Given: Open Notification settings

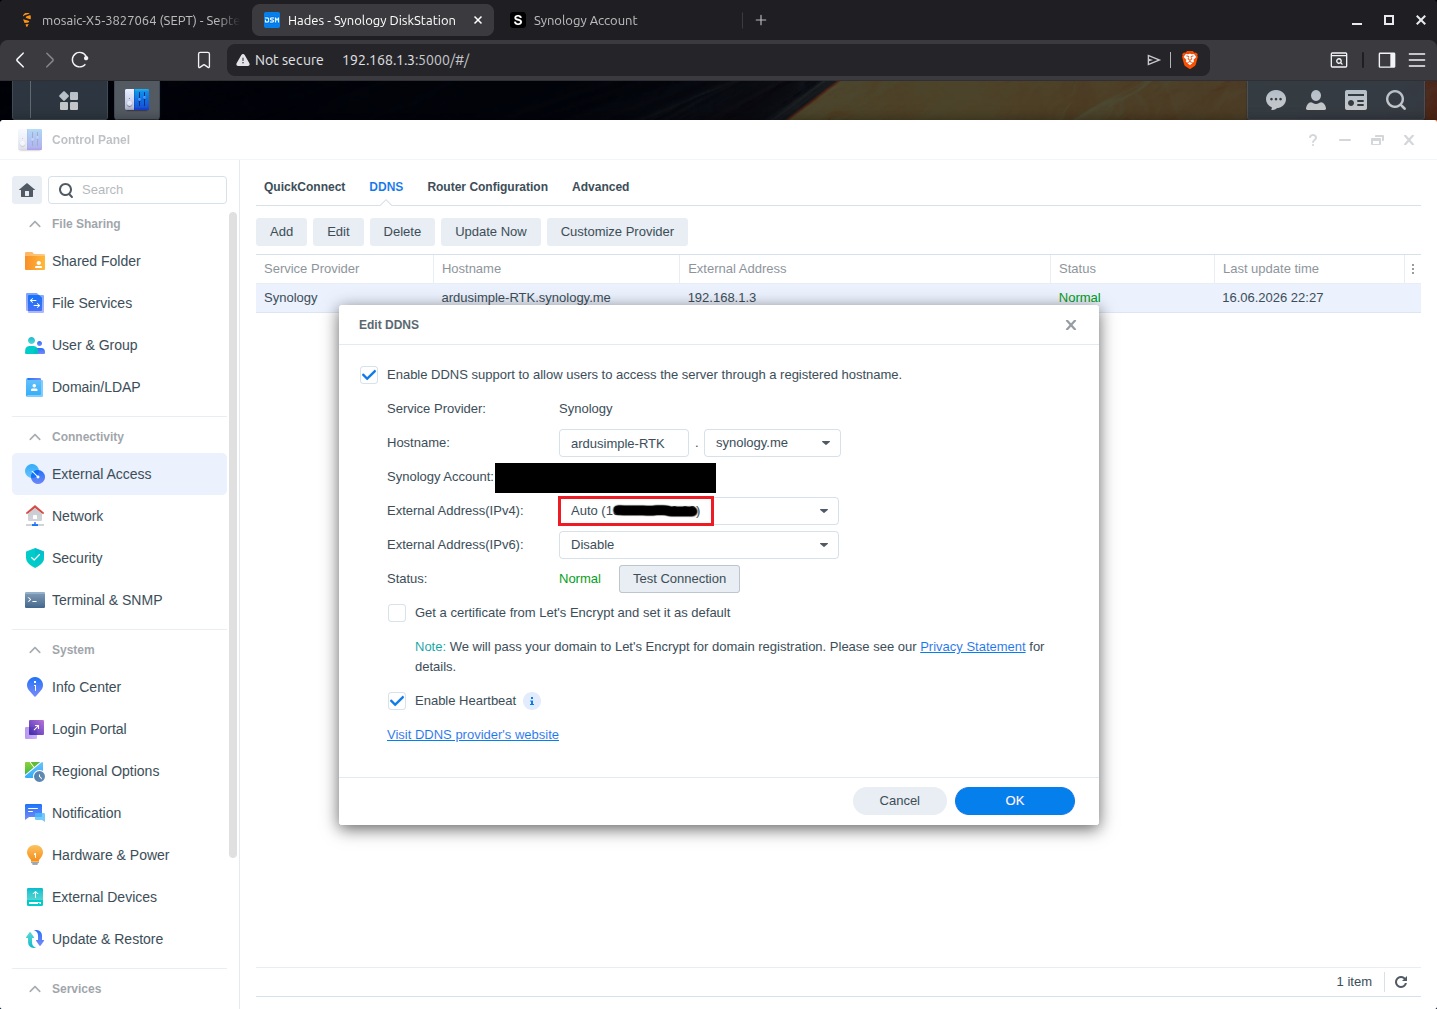Looking at the screenshot, I should click(x=119, y=813).
